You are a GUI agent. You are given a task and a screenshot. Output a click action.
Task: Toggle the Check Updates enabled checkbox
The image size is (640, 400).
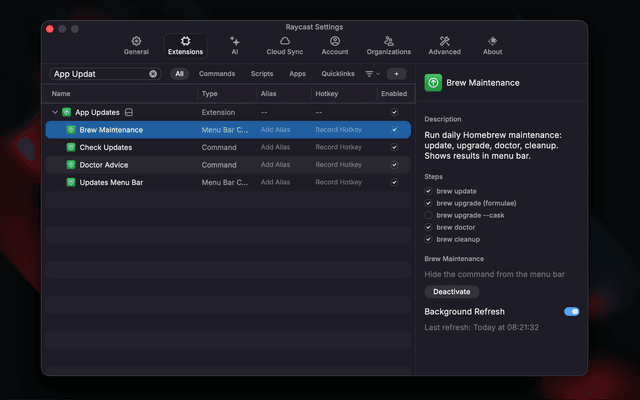394,147
